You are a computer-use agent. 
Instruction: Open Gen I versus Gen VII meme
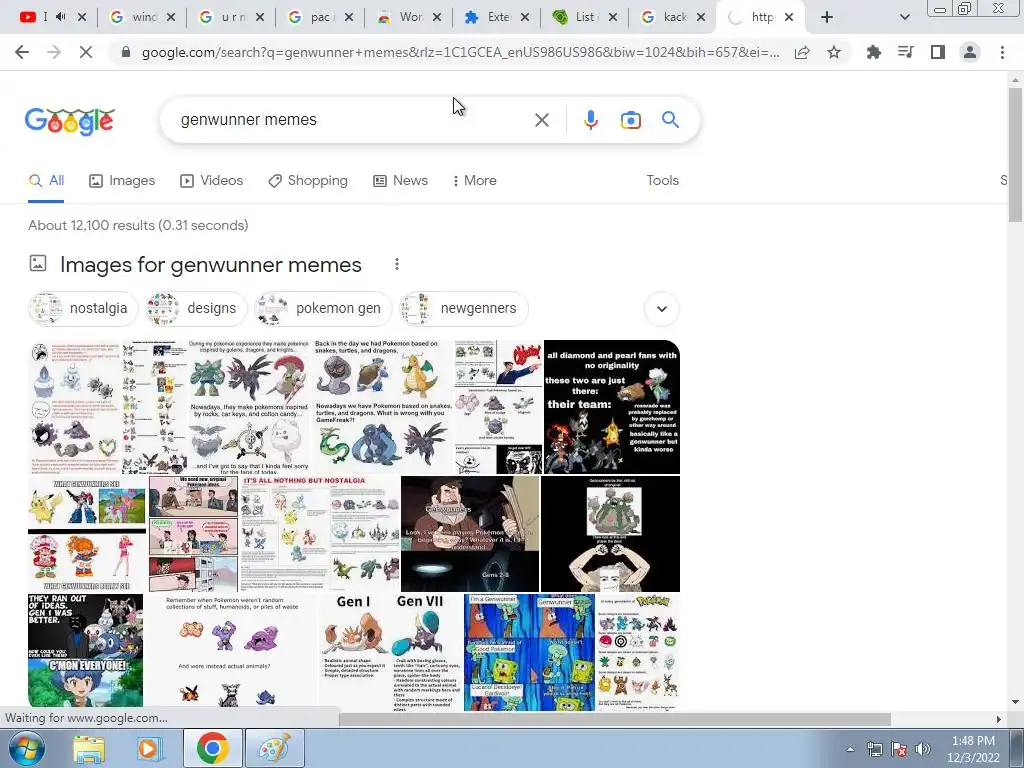[391, 652]
